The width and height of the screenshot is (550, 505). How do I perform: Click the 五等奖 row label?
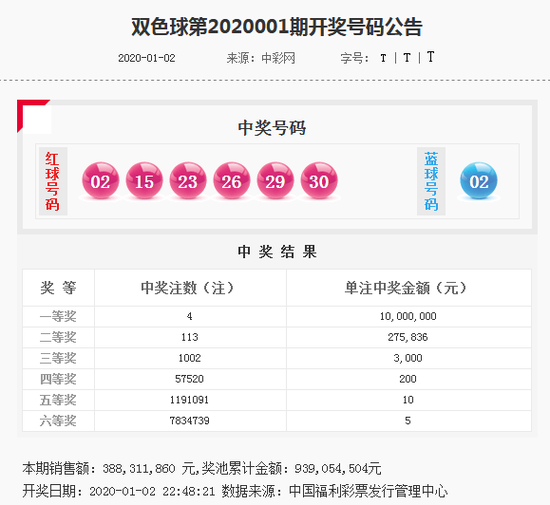pos(58,400)
